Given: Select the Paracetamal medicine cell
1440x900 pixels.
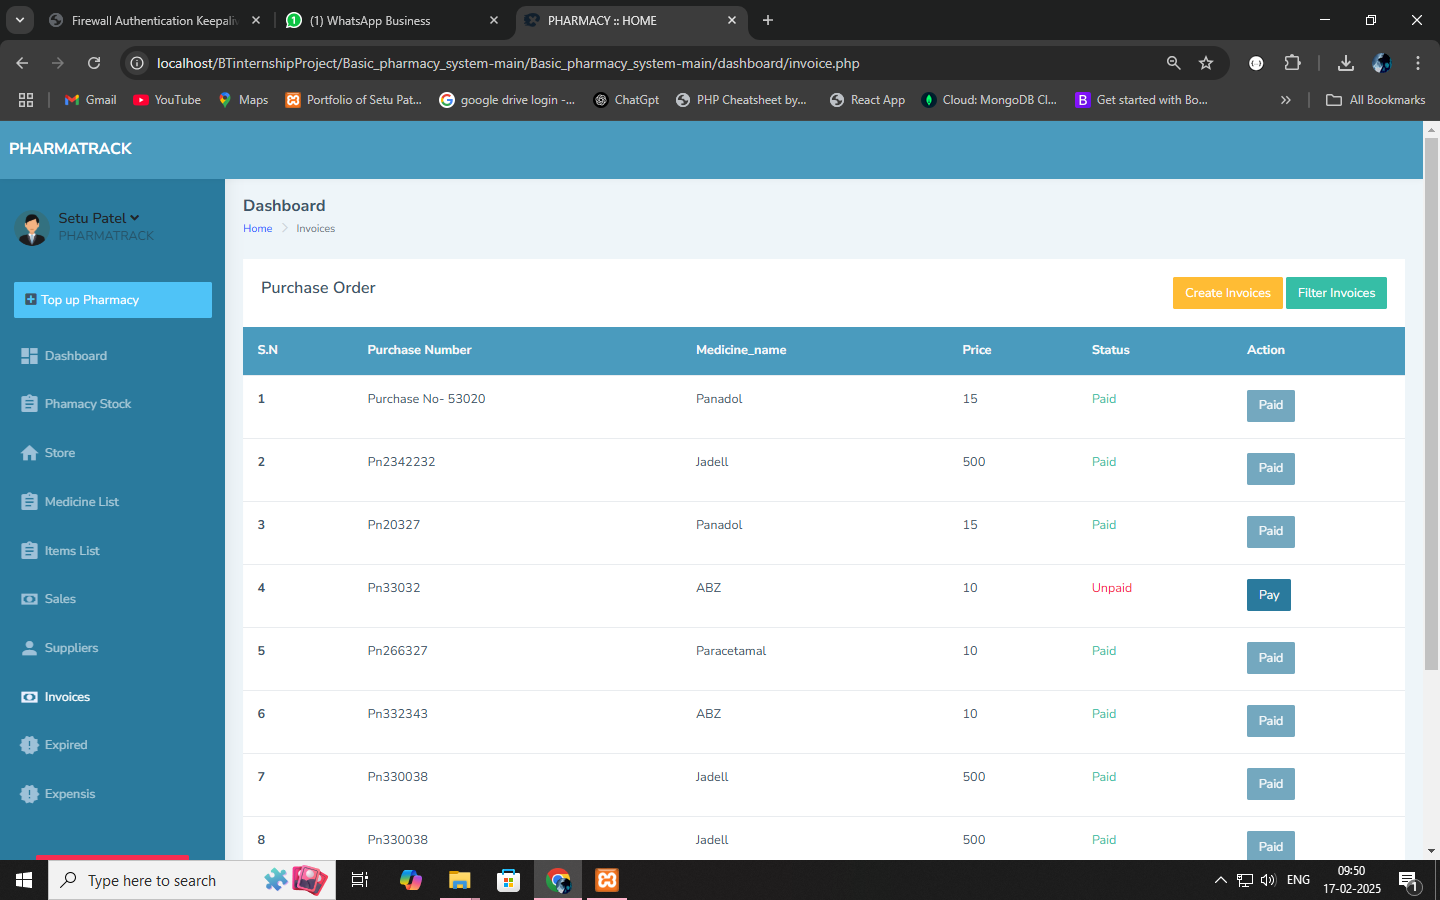Looking at the screenshot, I should pyautogui.click(x=731, y=651).
